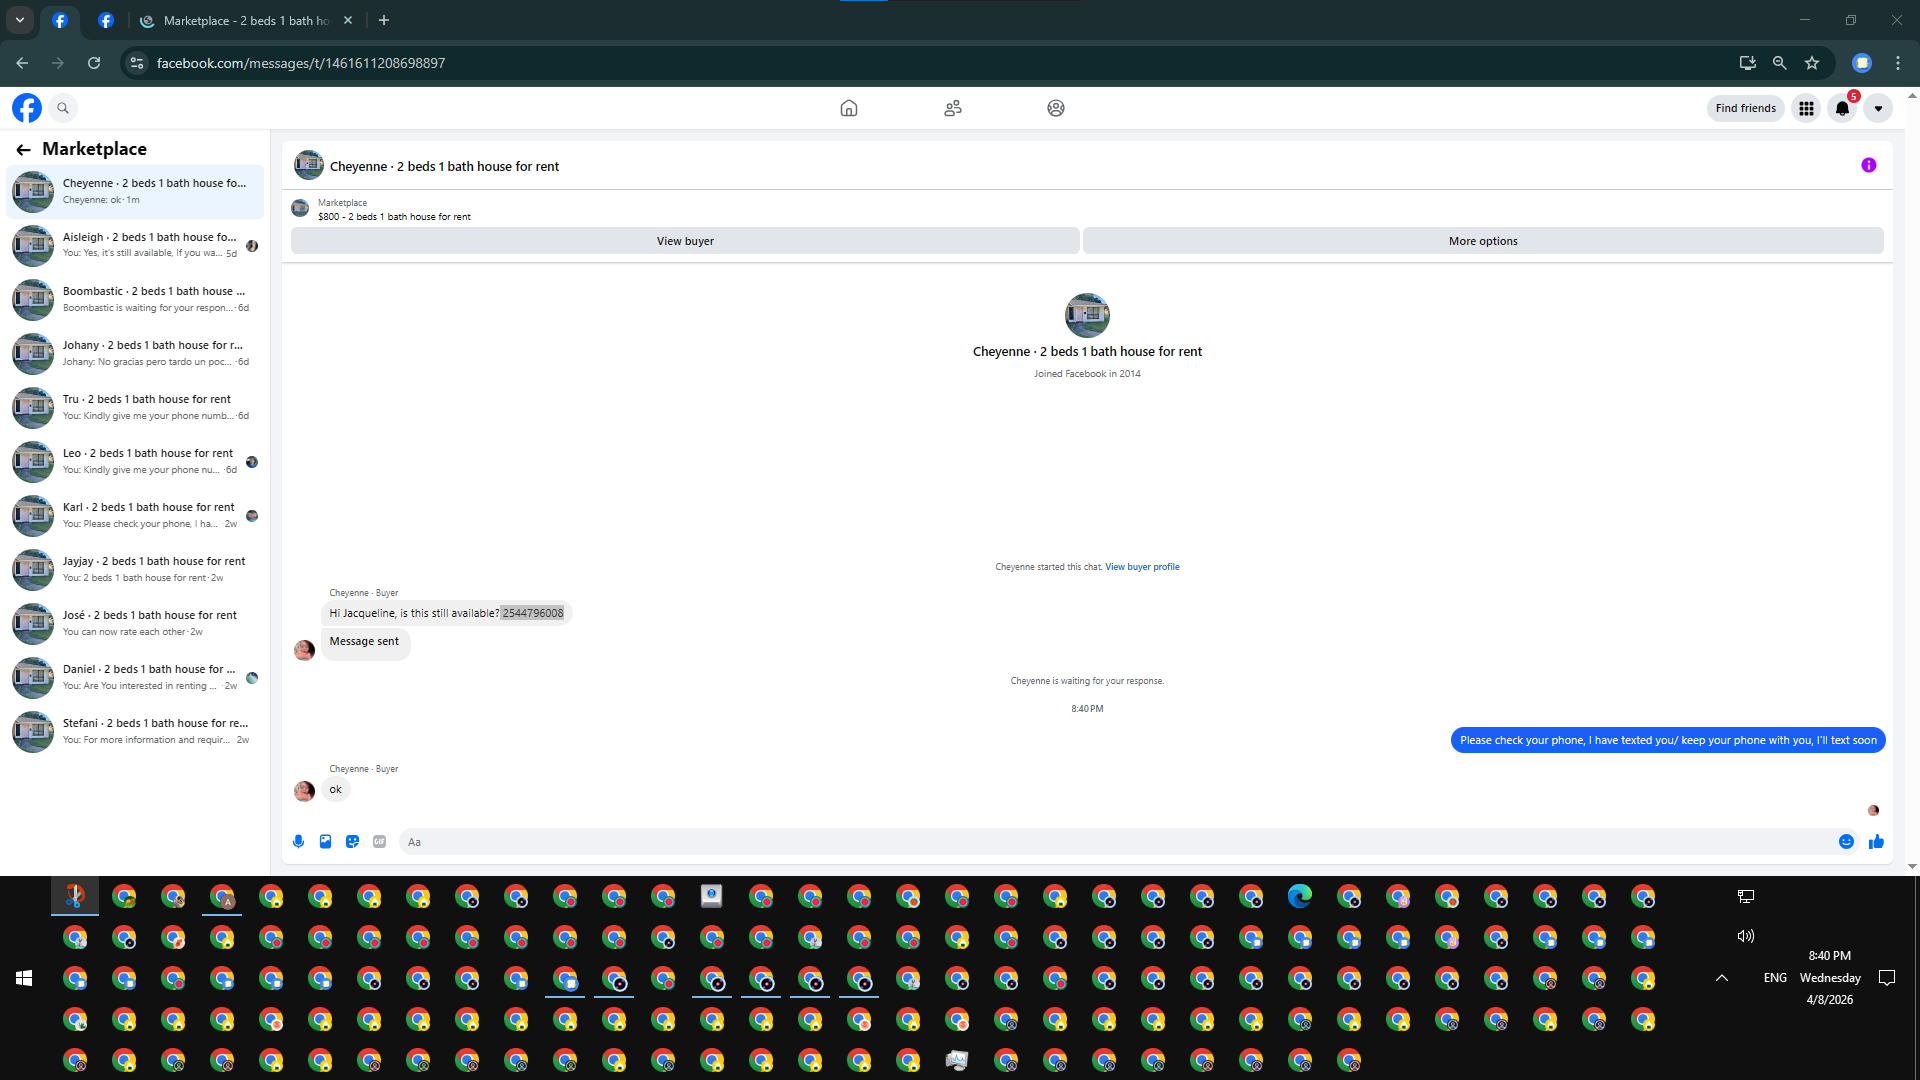Expand the account dropdown arrow
This screenshot has height=1080, width=1920.
click(x=1878, y=109)
